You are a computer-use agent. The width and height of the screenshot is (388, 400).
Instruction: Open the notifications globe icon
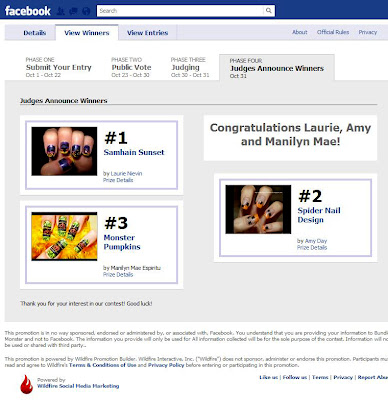[86, 11]
